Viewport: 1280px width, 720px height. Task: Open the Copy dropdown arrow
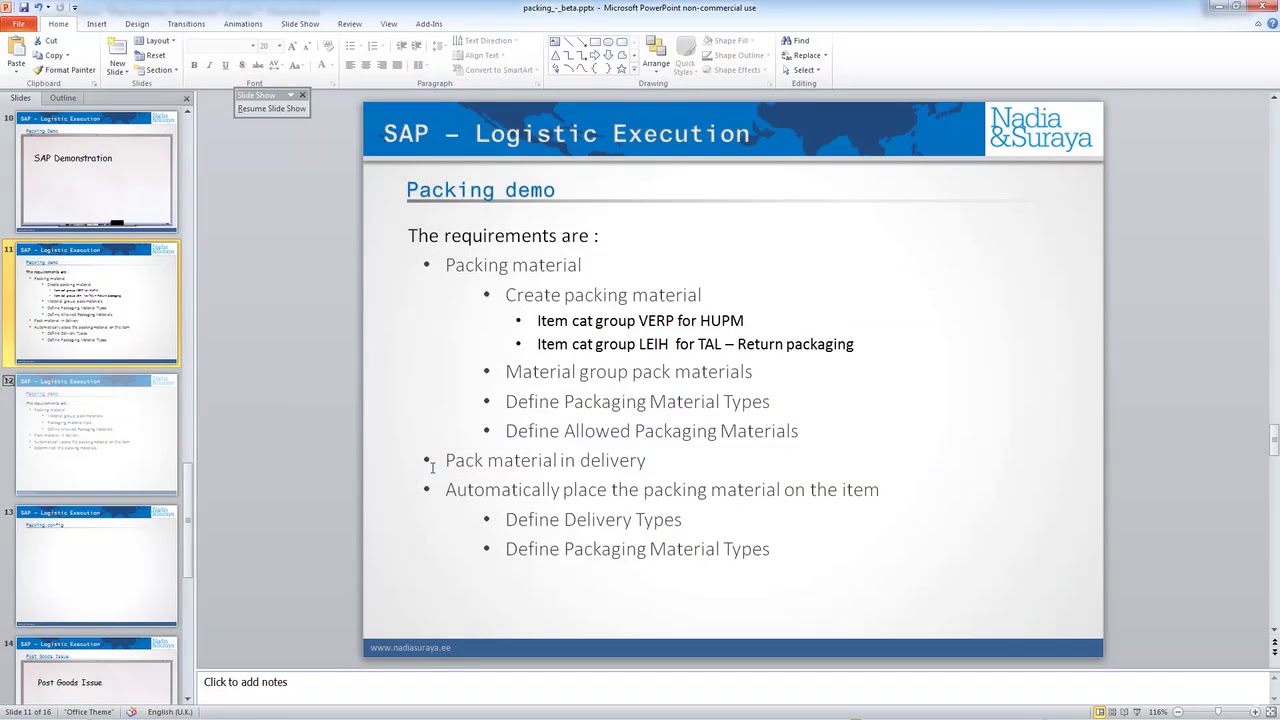pos(67,56)
